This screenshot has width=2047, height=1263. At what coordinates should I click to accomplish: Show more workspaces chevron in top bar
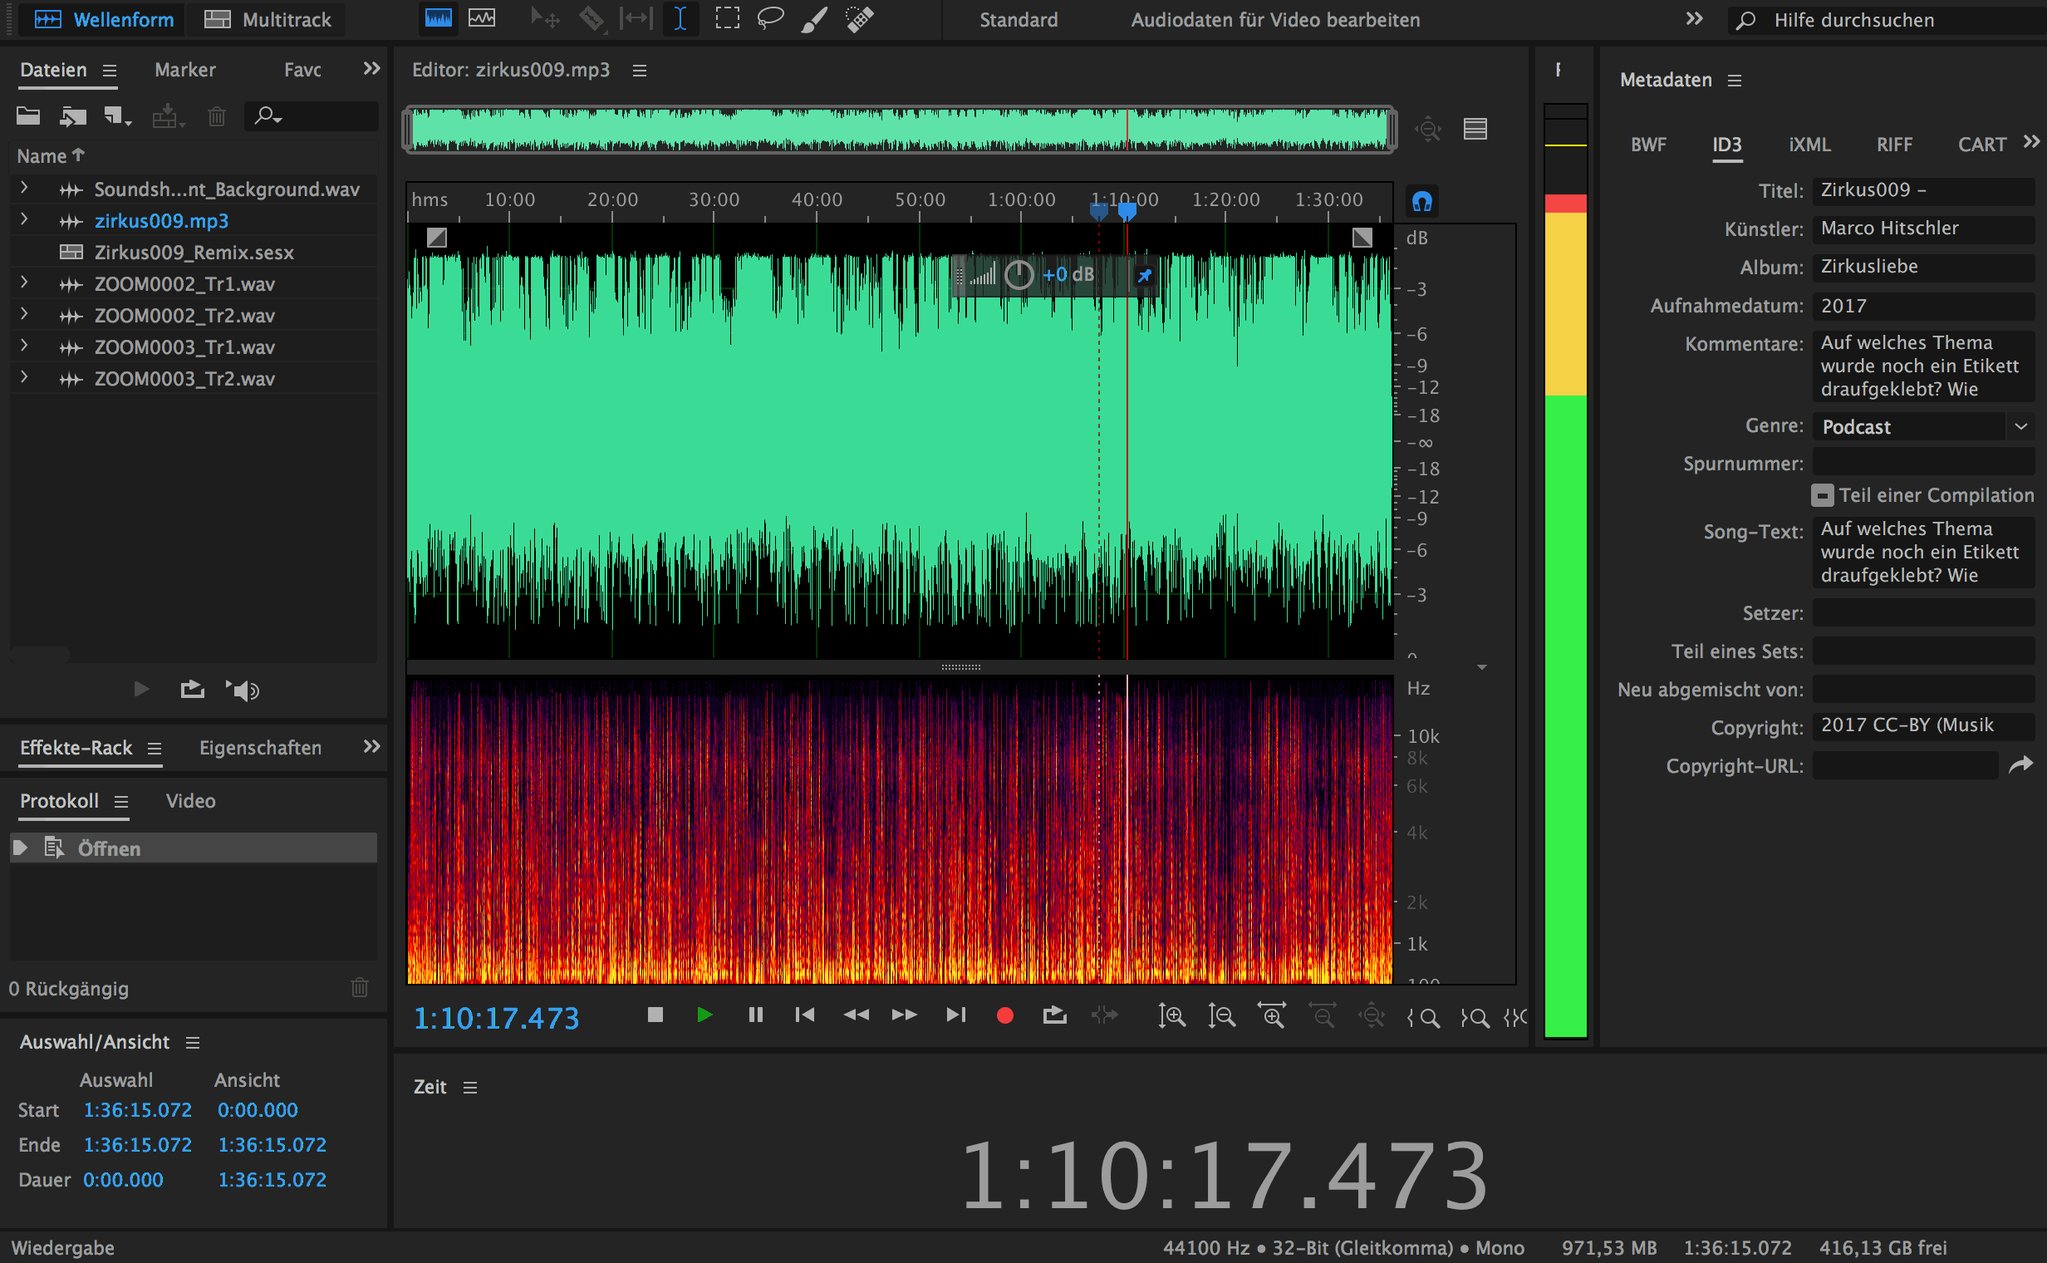pyautogui.click(x=1694, y=19)
